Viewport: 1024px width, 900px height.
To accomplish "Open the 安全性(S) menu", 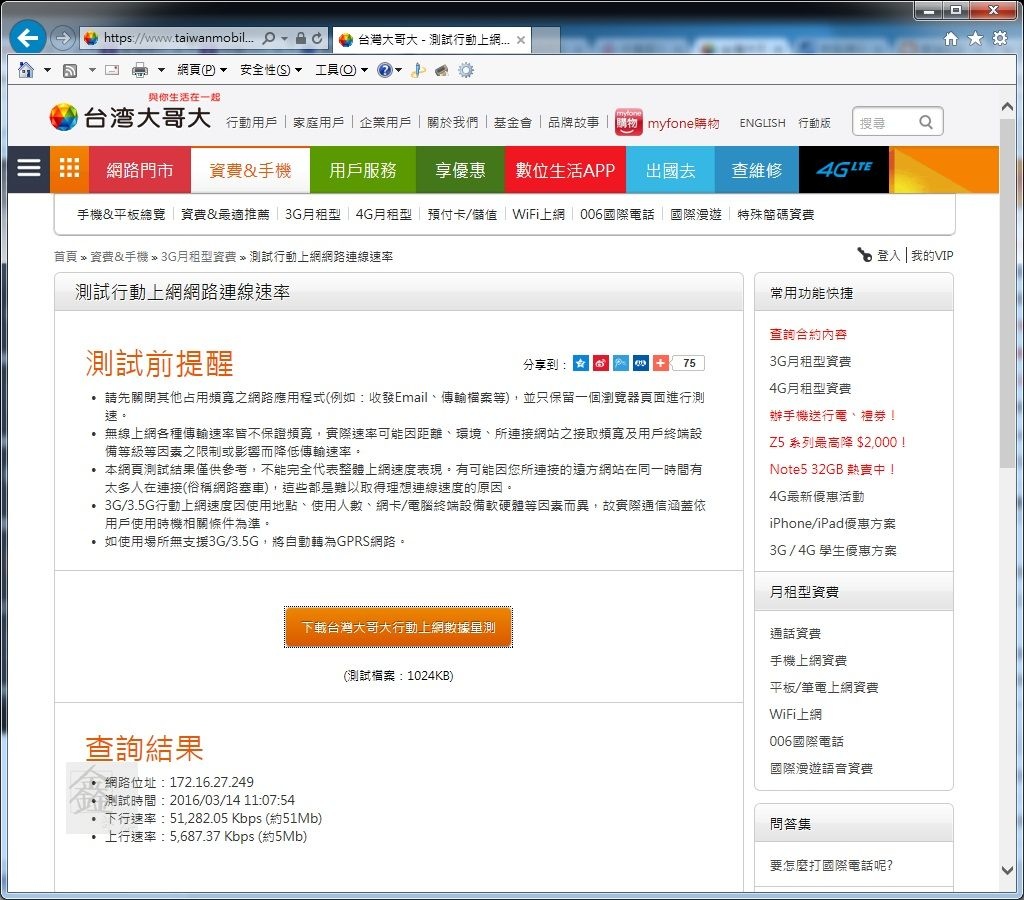I will [271, 70].
